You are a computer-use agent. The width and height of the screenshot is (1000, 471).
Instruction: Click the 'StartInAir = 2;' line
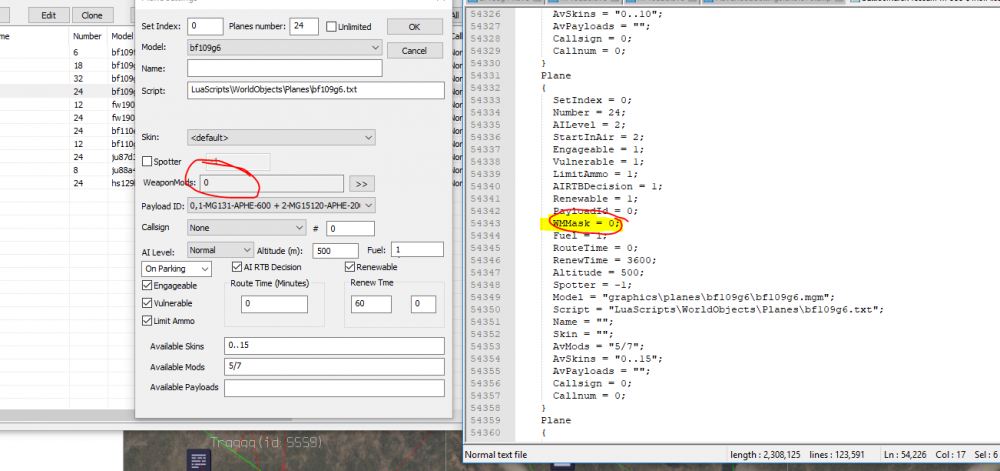point(598,137)
